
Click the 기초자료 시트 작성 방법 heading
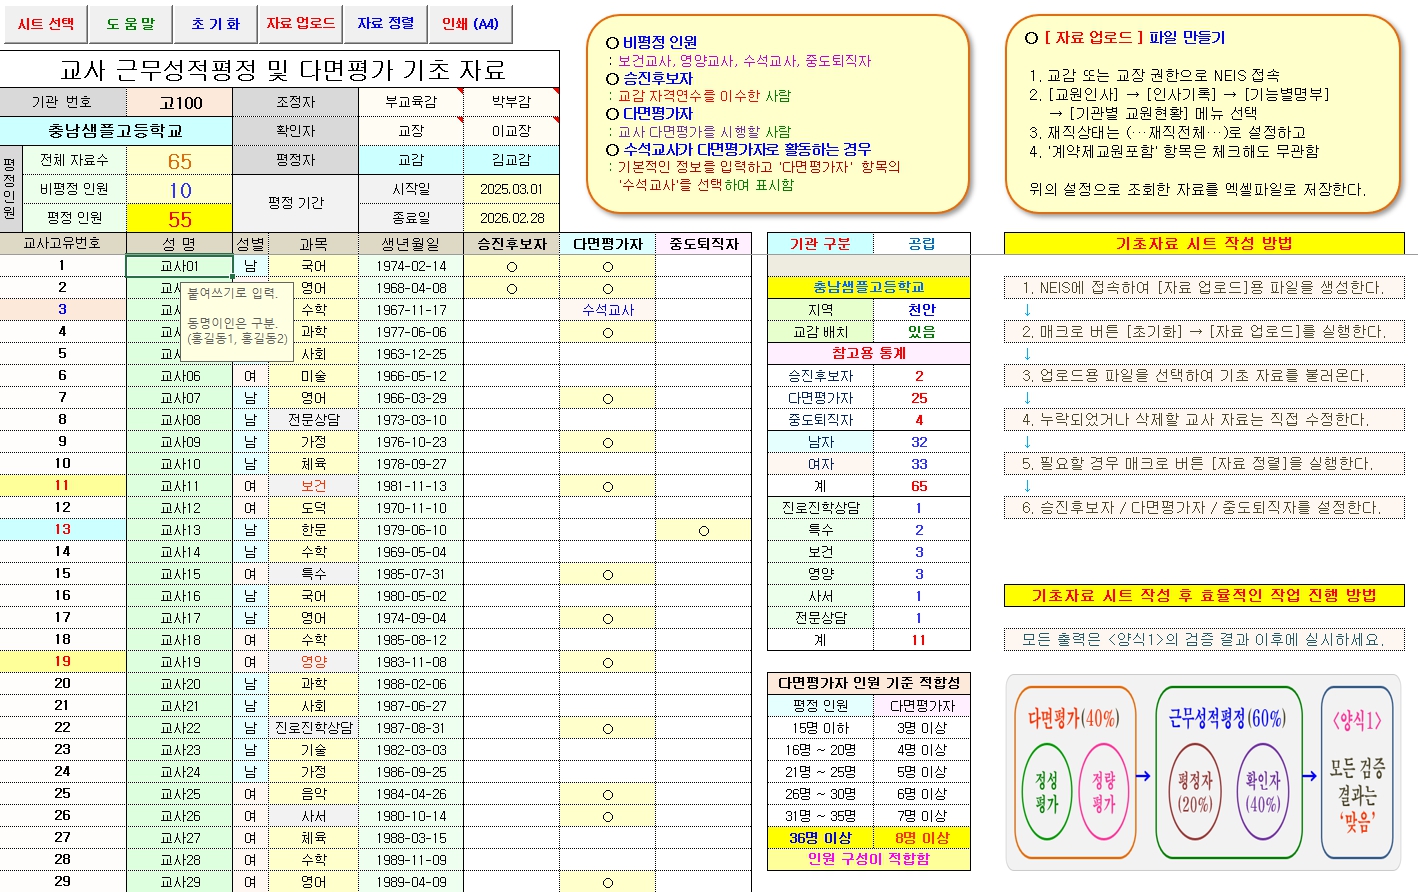point(1204,244)
